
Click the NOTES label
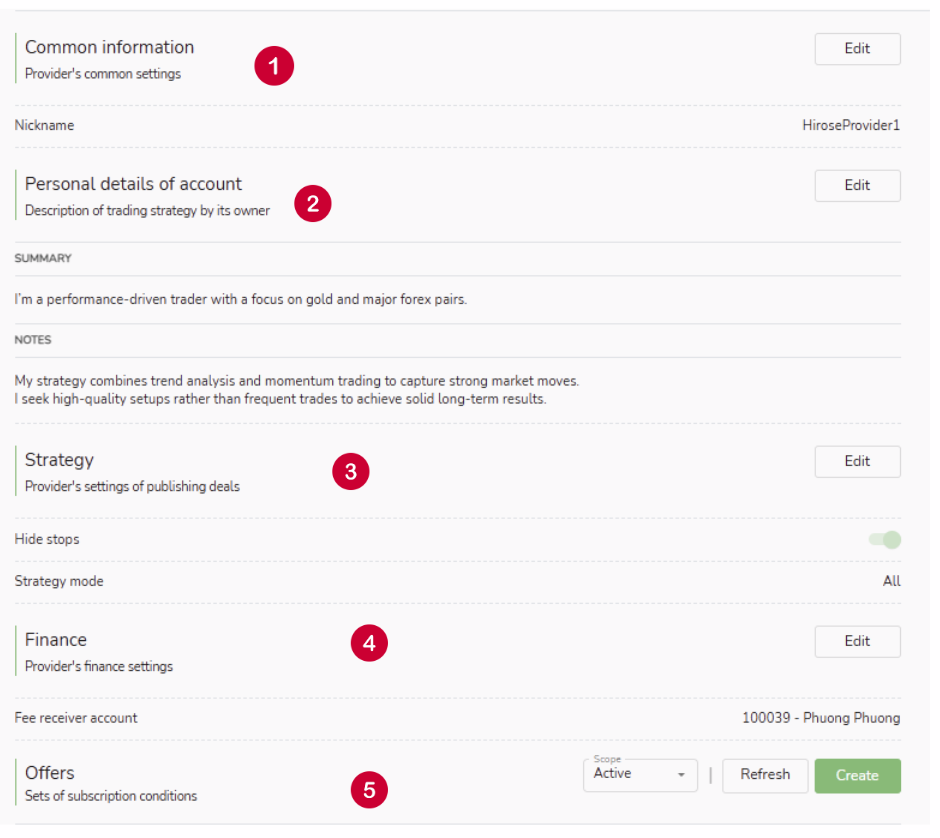coord(33,340)
